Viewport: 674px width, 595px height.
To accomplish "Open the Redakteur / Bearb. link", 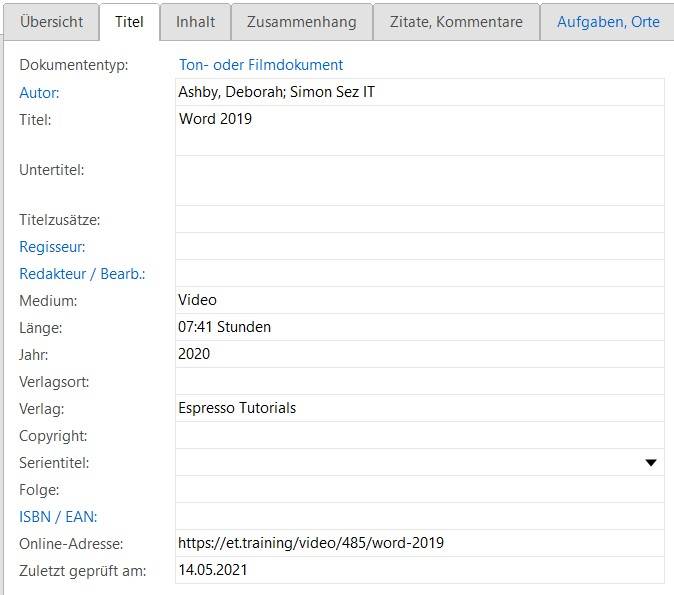I will (82, 274).
